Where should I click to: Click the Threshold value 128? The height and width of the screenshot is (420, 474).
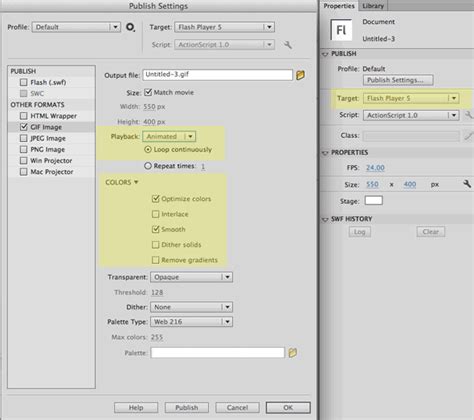[157, 292]
